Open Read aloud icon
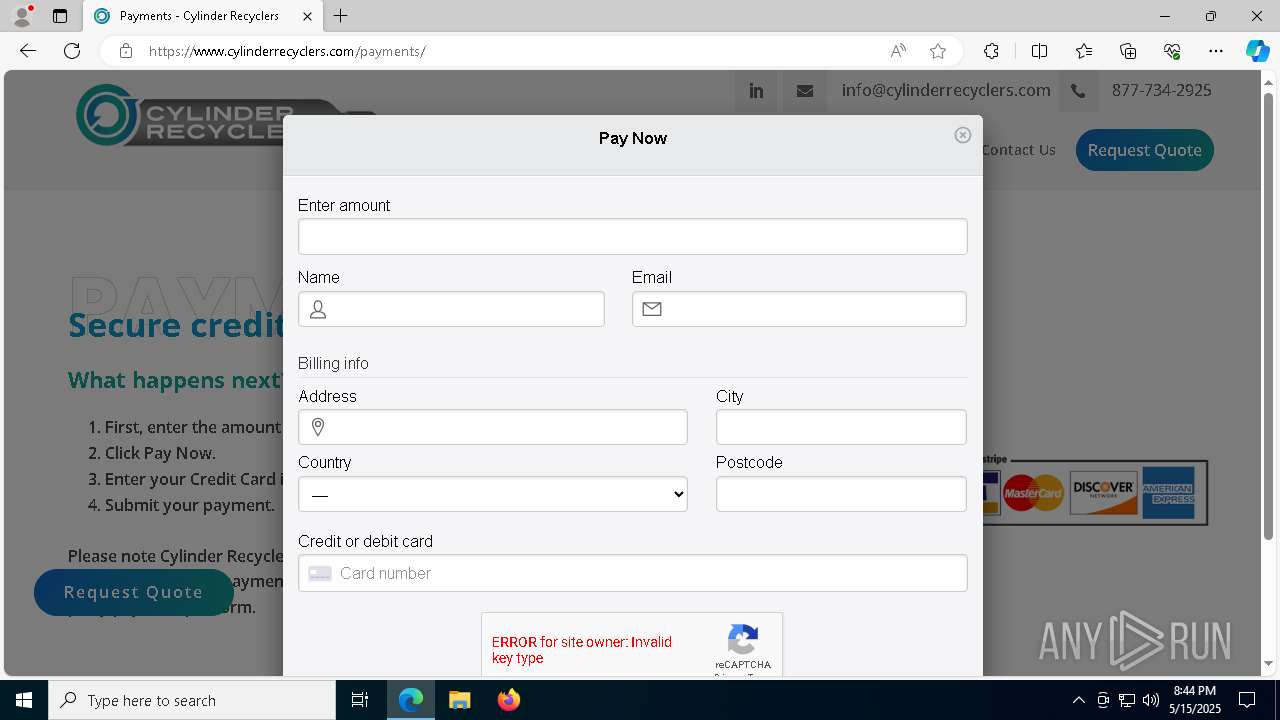1280x720 pixels. (x=898, y=51)
